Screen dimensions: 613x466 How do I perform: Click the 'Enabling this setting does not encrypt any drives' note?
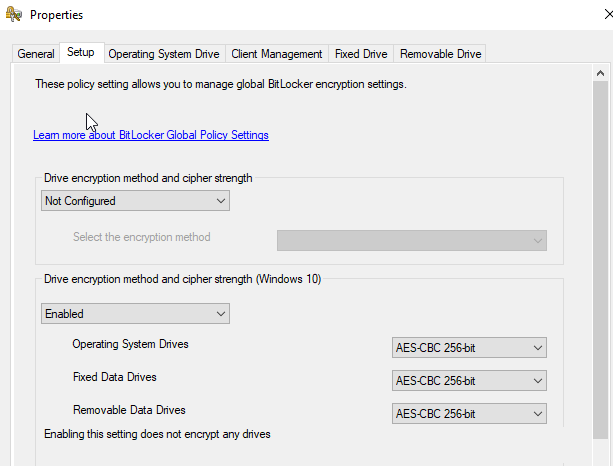click(157, 434)
